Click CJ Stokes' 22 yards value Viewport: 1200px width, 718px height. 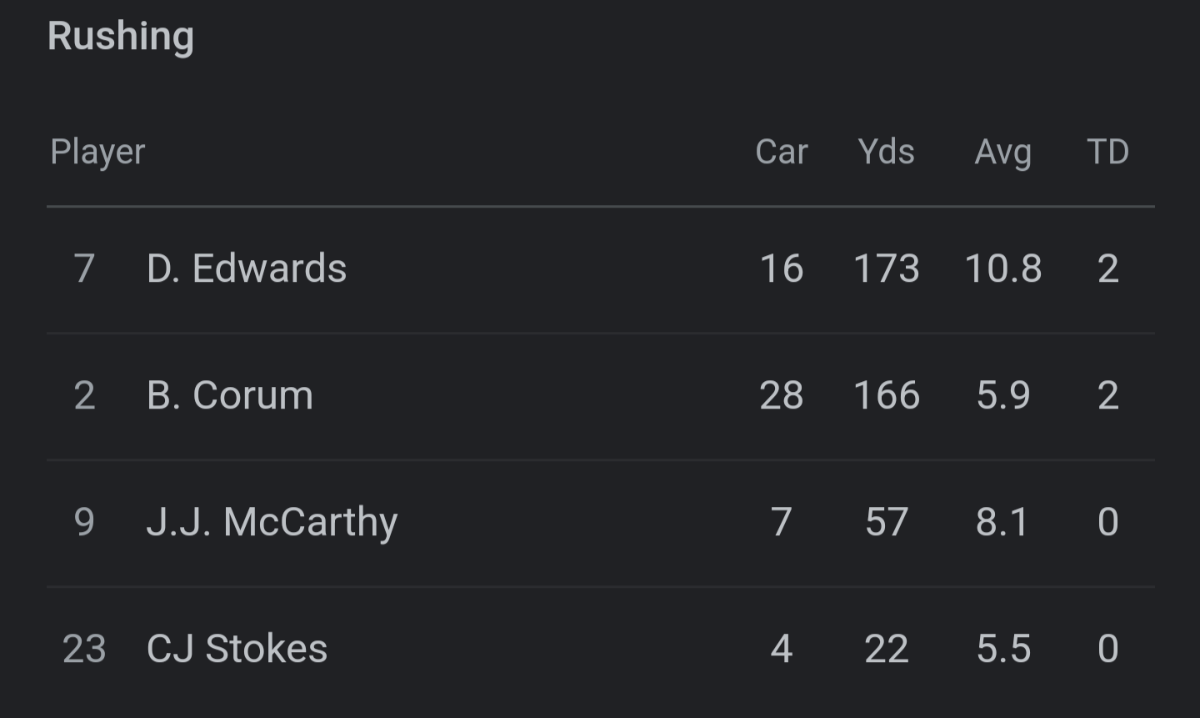click(886, 649)
